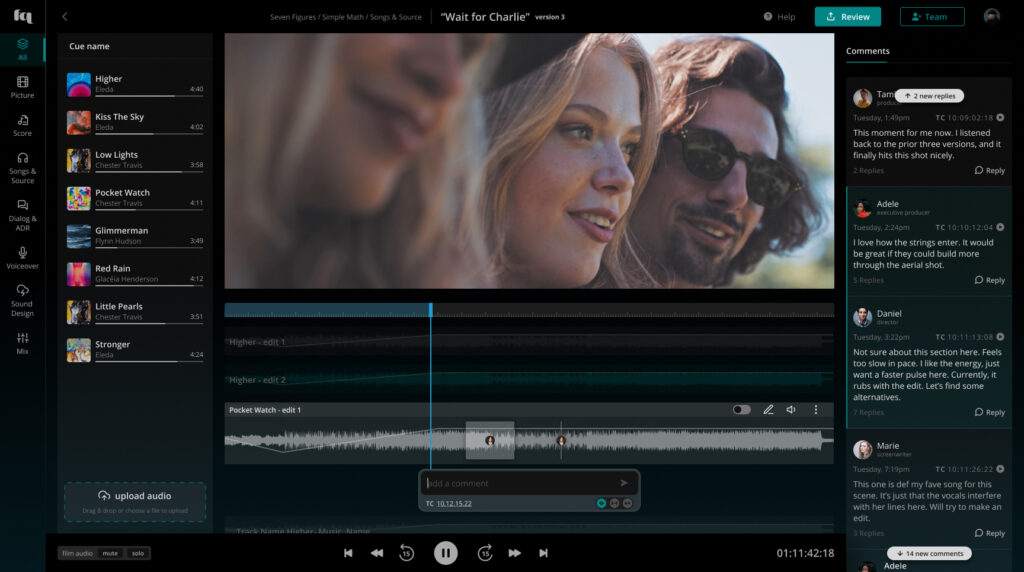
Task: Click the pencil edit icon on Pocket Watch track
Action: click(768, 410)
